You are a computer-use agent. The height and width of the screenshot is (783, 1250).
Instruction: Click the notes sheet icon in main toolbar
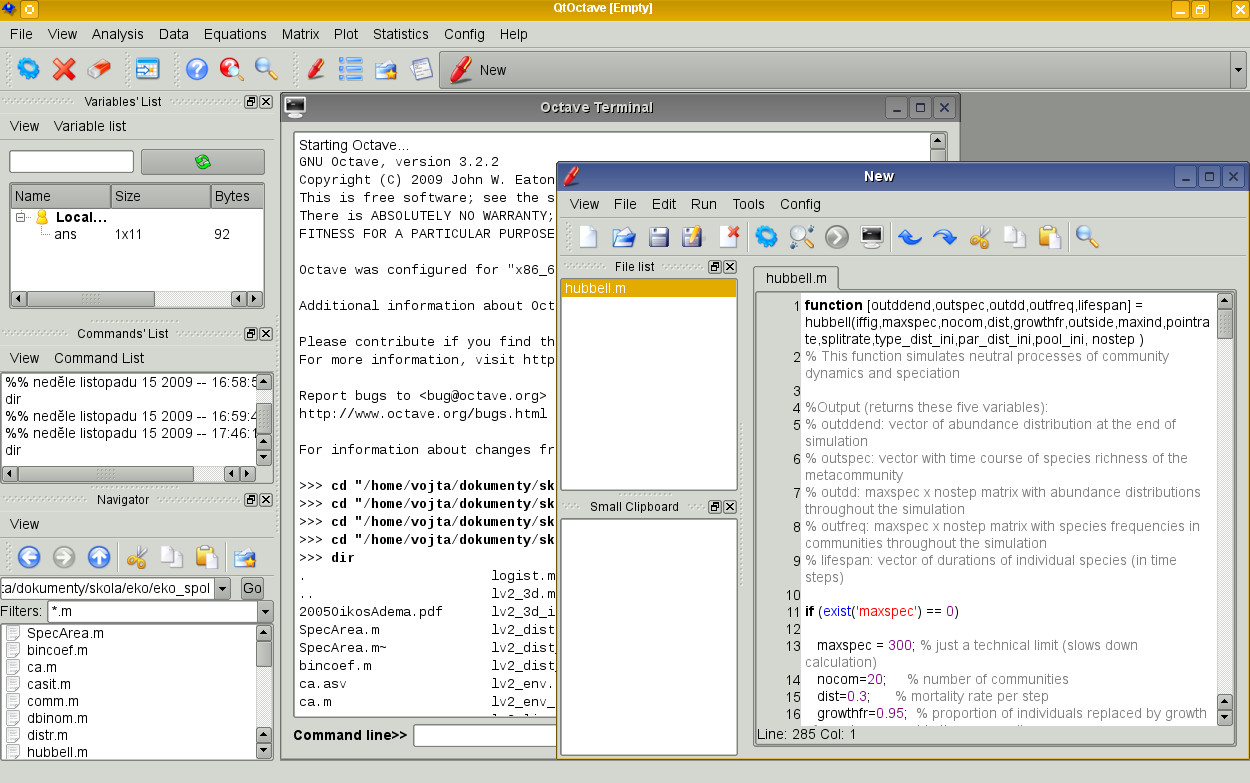click(421, 69)
